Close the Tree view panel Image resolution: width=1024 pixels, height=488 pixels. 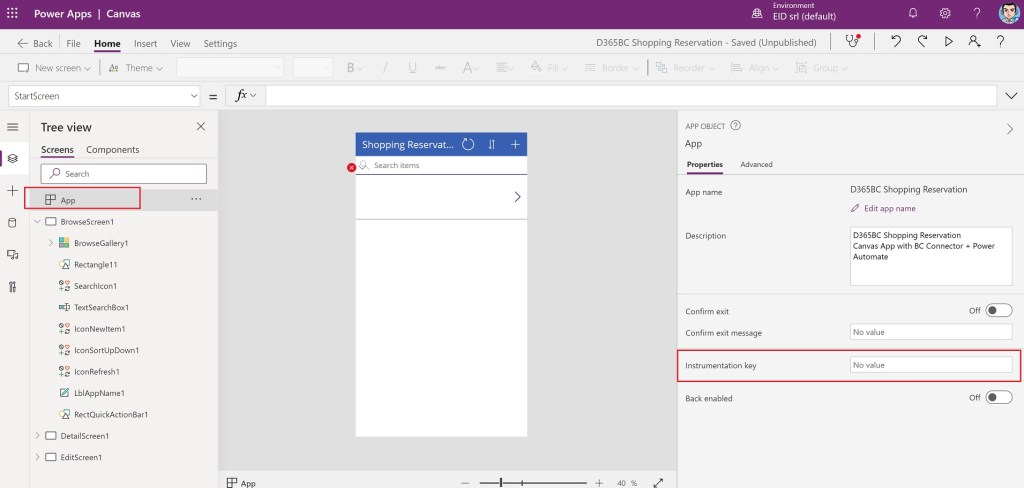click(201, 127)
